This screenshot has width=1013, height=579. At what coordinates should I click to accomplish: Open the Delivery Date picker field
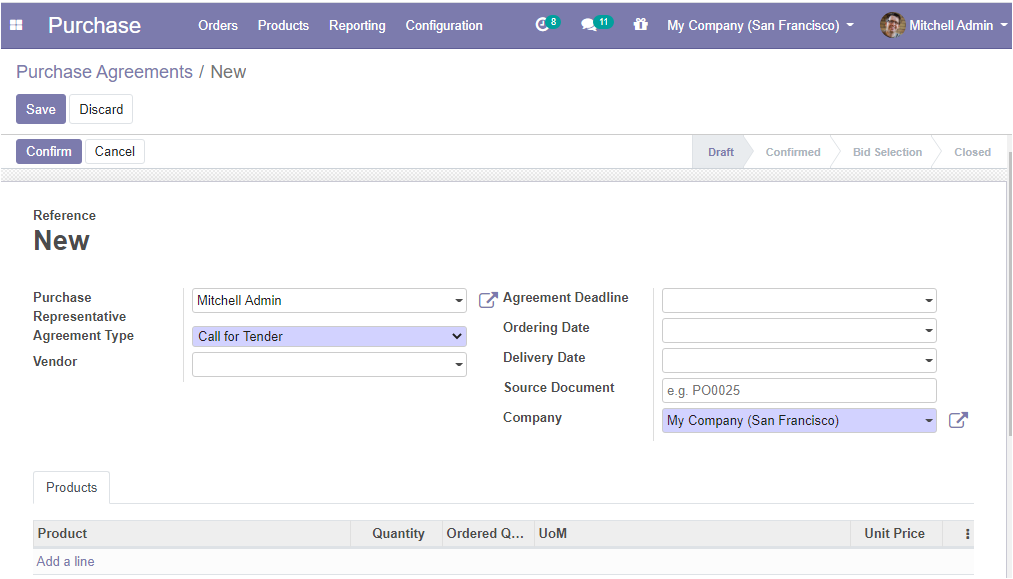[799, 360]
